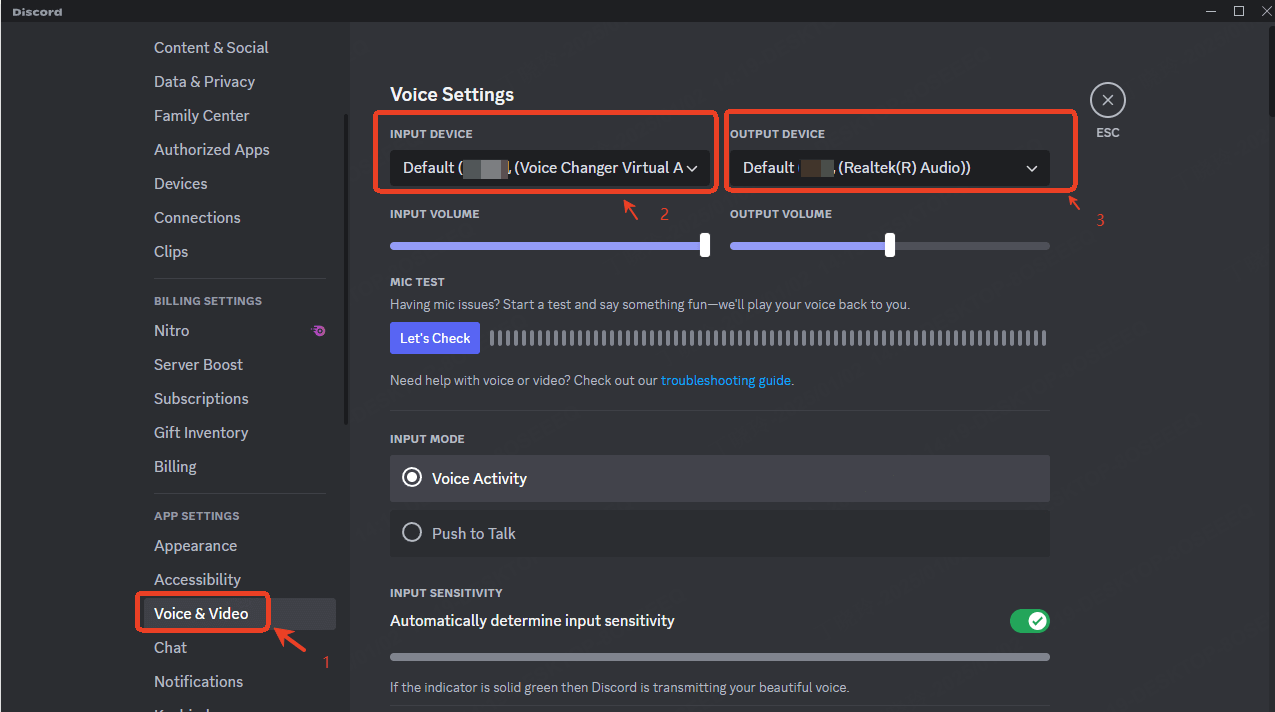Screen dimensions: 1275x712
Task: Open the Voice & Video settings page
Action: (202, 612)
